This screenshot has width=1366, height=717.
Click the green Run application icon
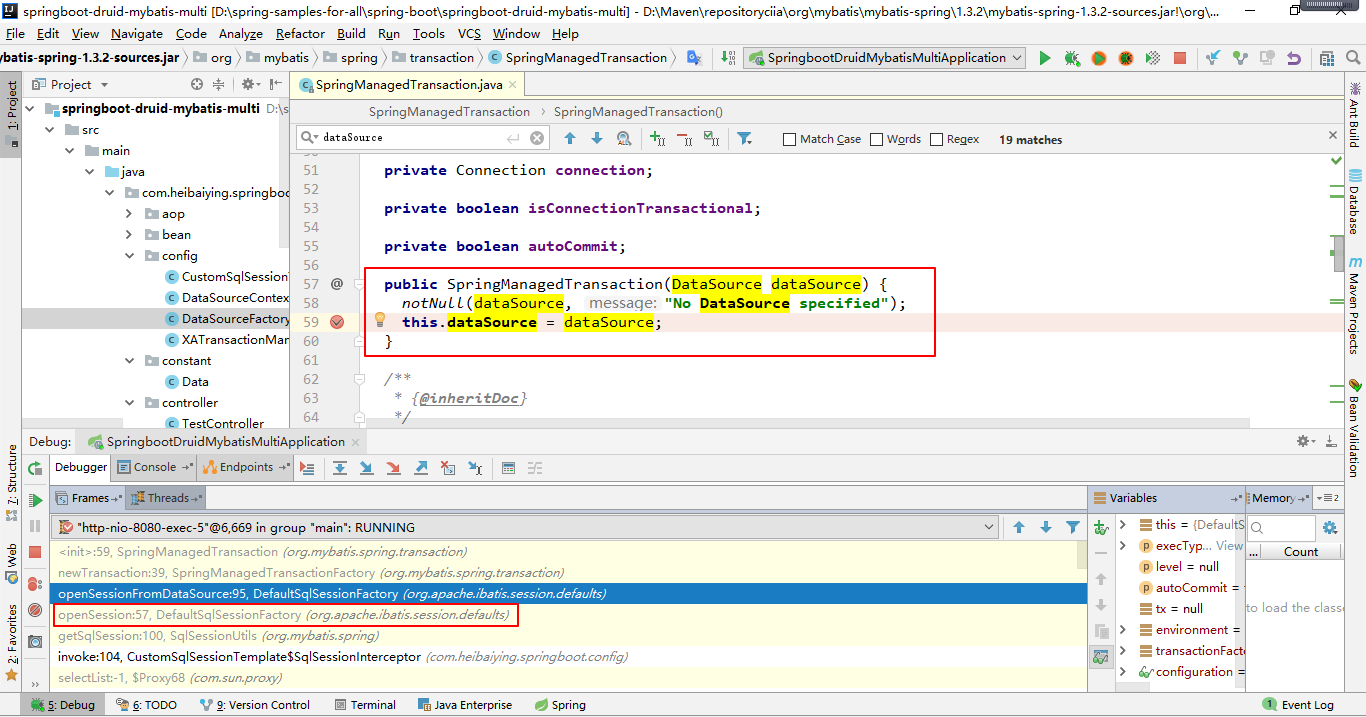pos(1045,58)
